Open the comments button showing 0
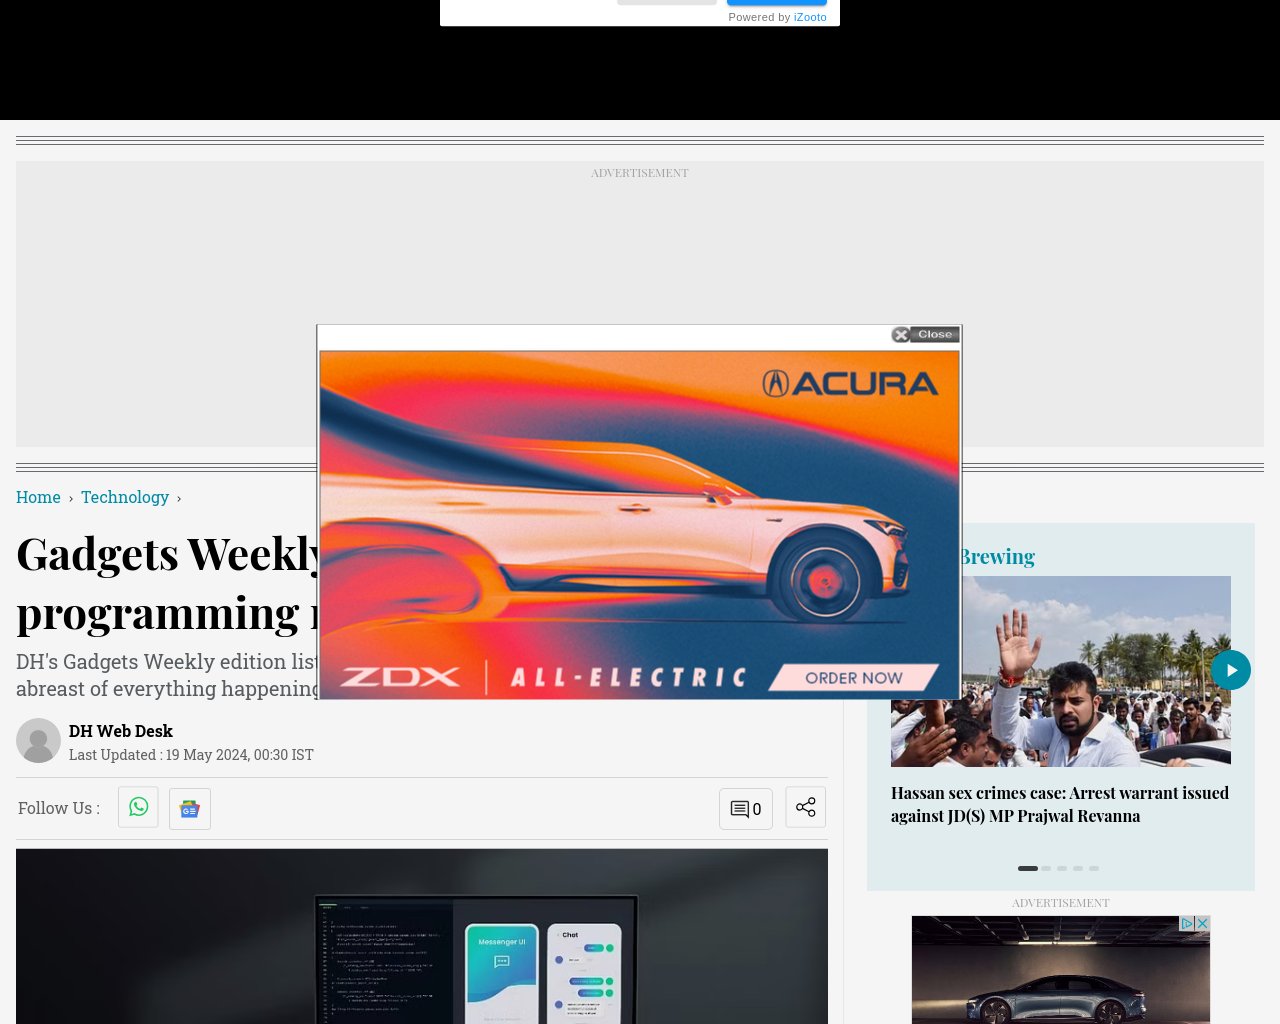1280x1024 pixels. tap(746, 809)
